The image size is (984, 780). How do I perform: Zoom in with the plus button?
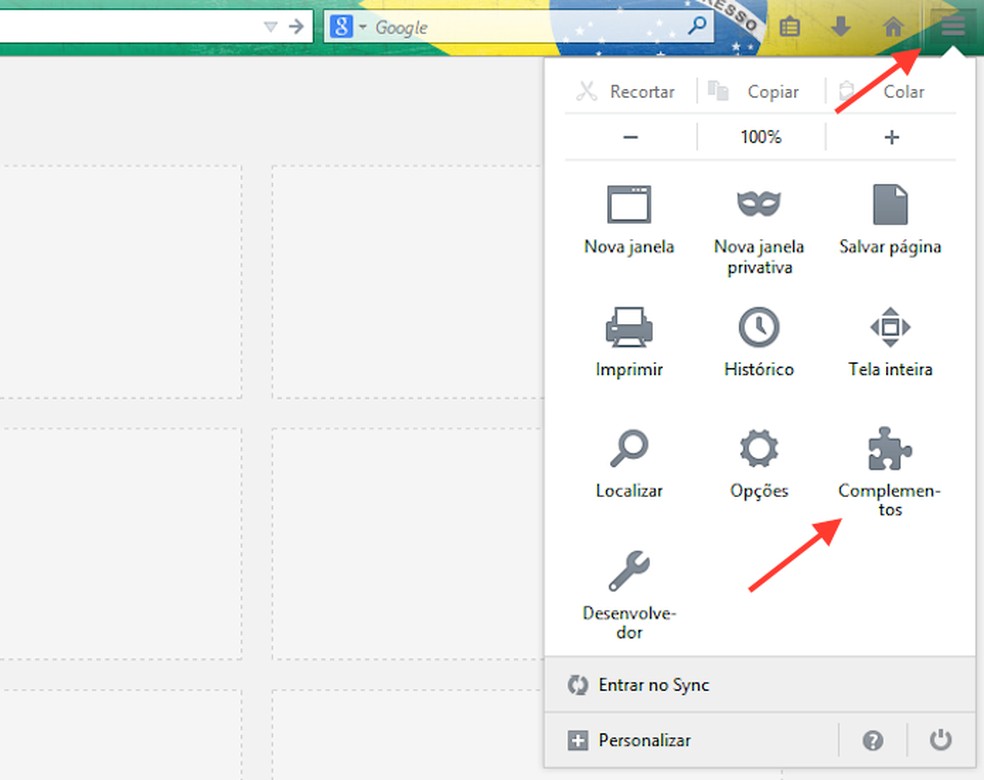point(891,137)
